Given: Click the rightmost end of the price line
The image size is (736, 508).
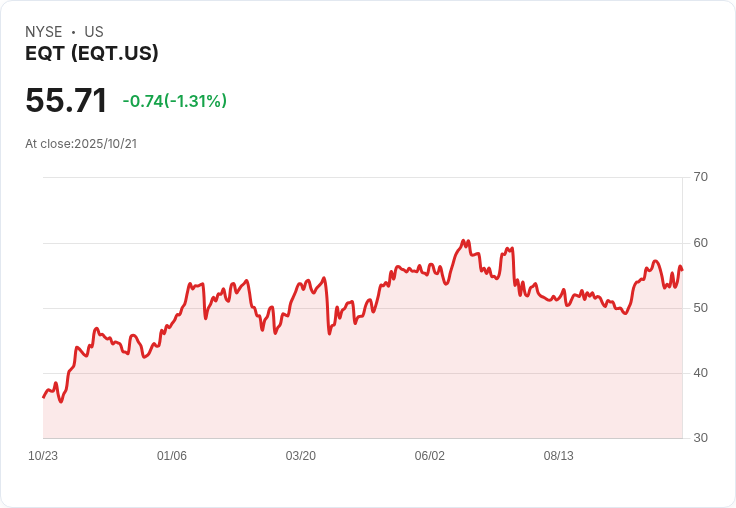Looking at the screenshot, I should (682, 269).
